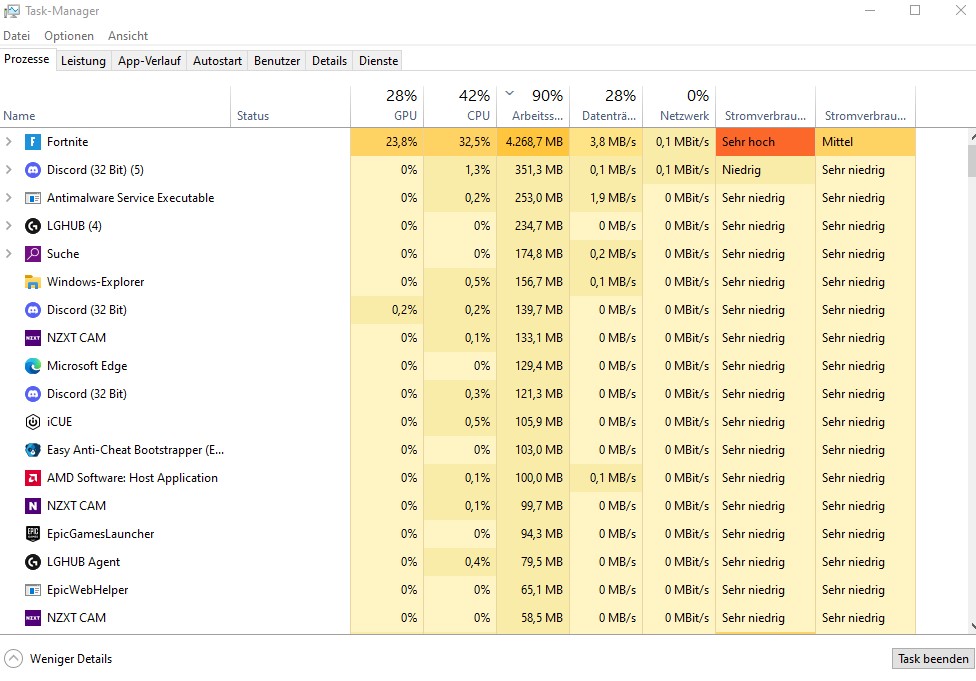Click the Weniger Details arrow icon
976x681 pixels.
click(13, 659)
